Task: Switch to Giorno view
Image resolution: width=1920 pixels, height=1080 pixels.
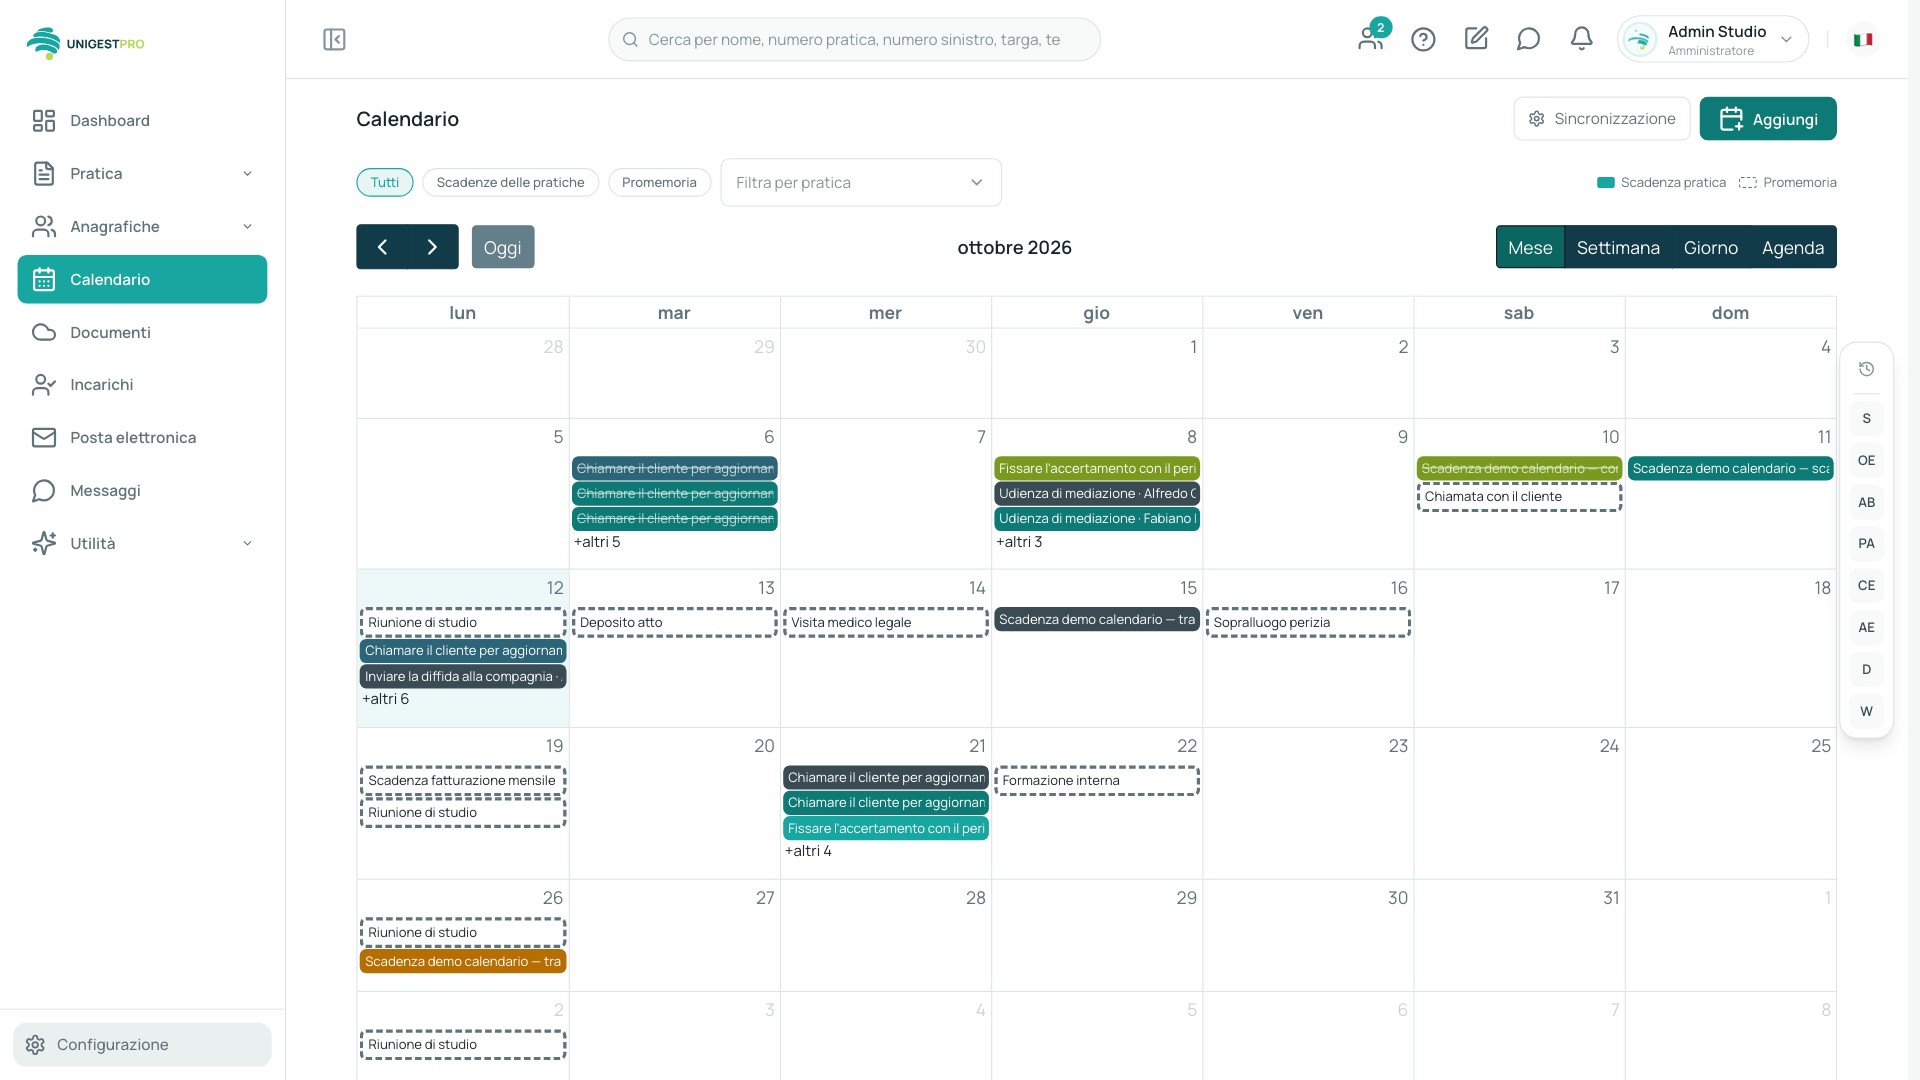Action: 1710,247
